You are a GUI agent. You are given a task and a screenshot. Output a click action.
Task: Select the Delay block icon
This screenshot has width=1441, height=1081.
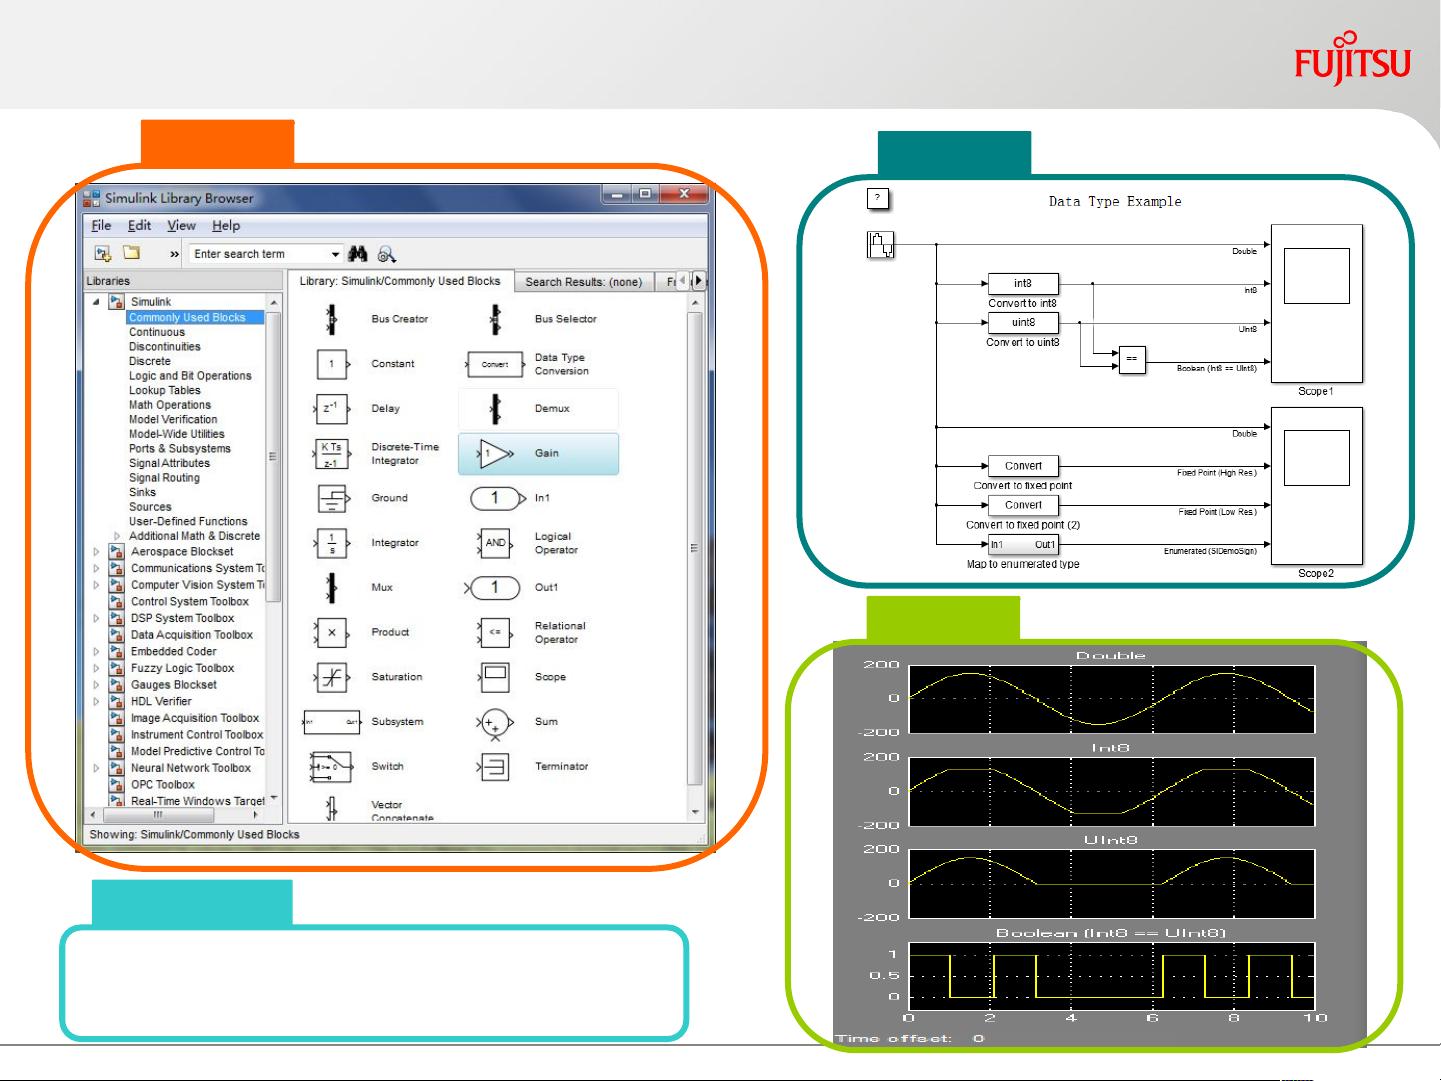[332, 408]
